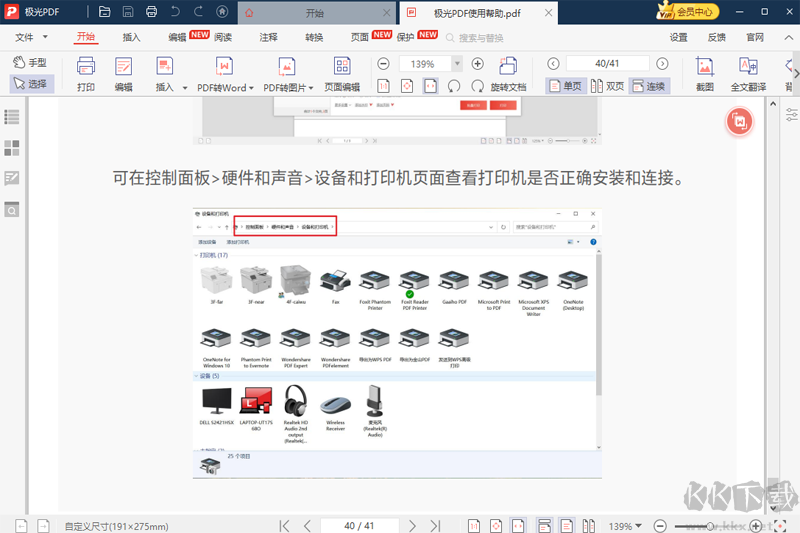Toggle continuous mode icon in status bar
Image resolution: width=800 pixels, height=533 pixels.
click(544, 526)
